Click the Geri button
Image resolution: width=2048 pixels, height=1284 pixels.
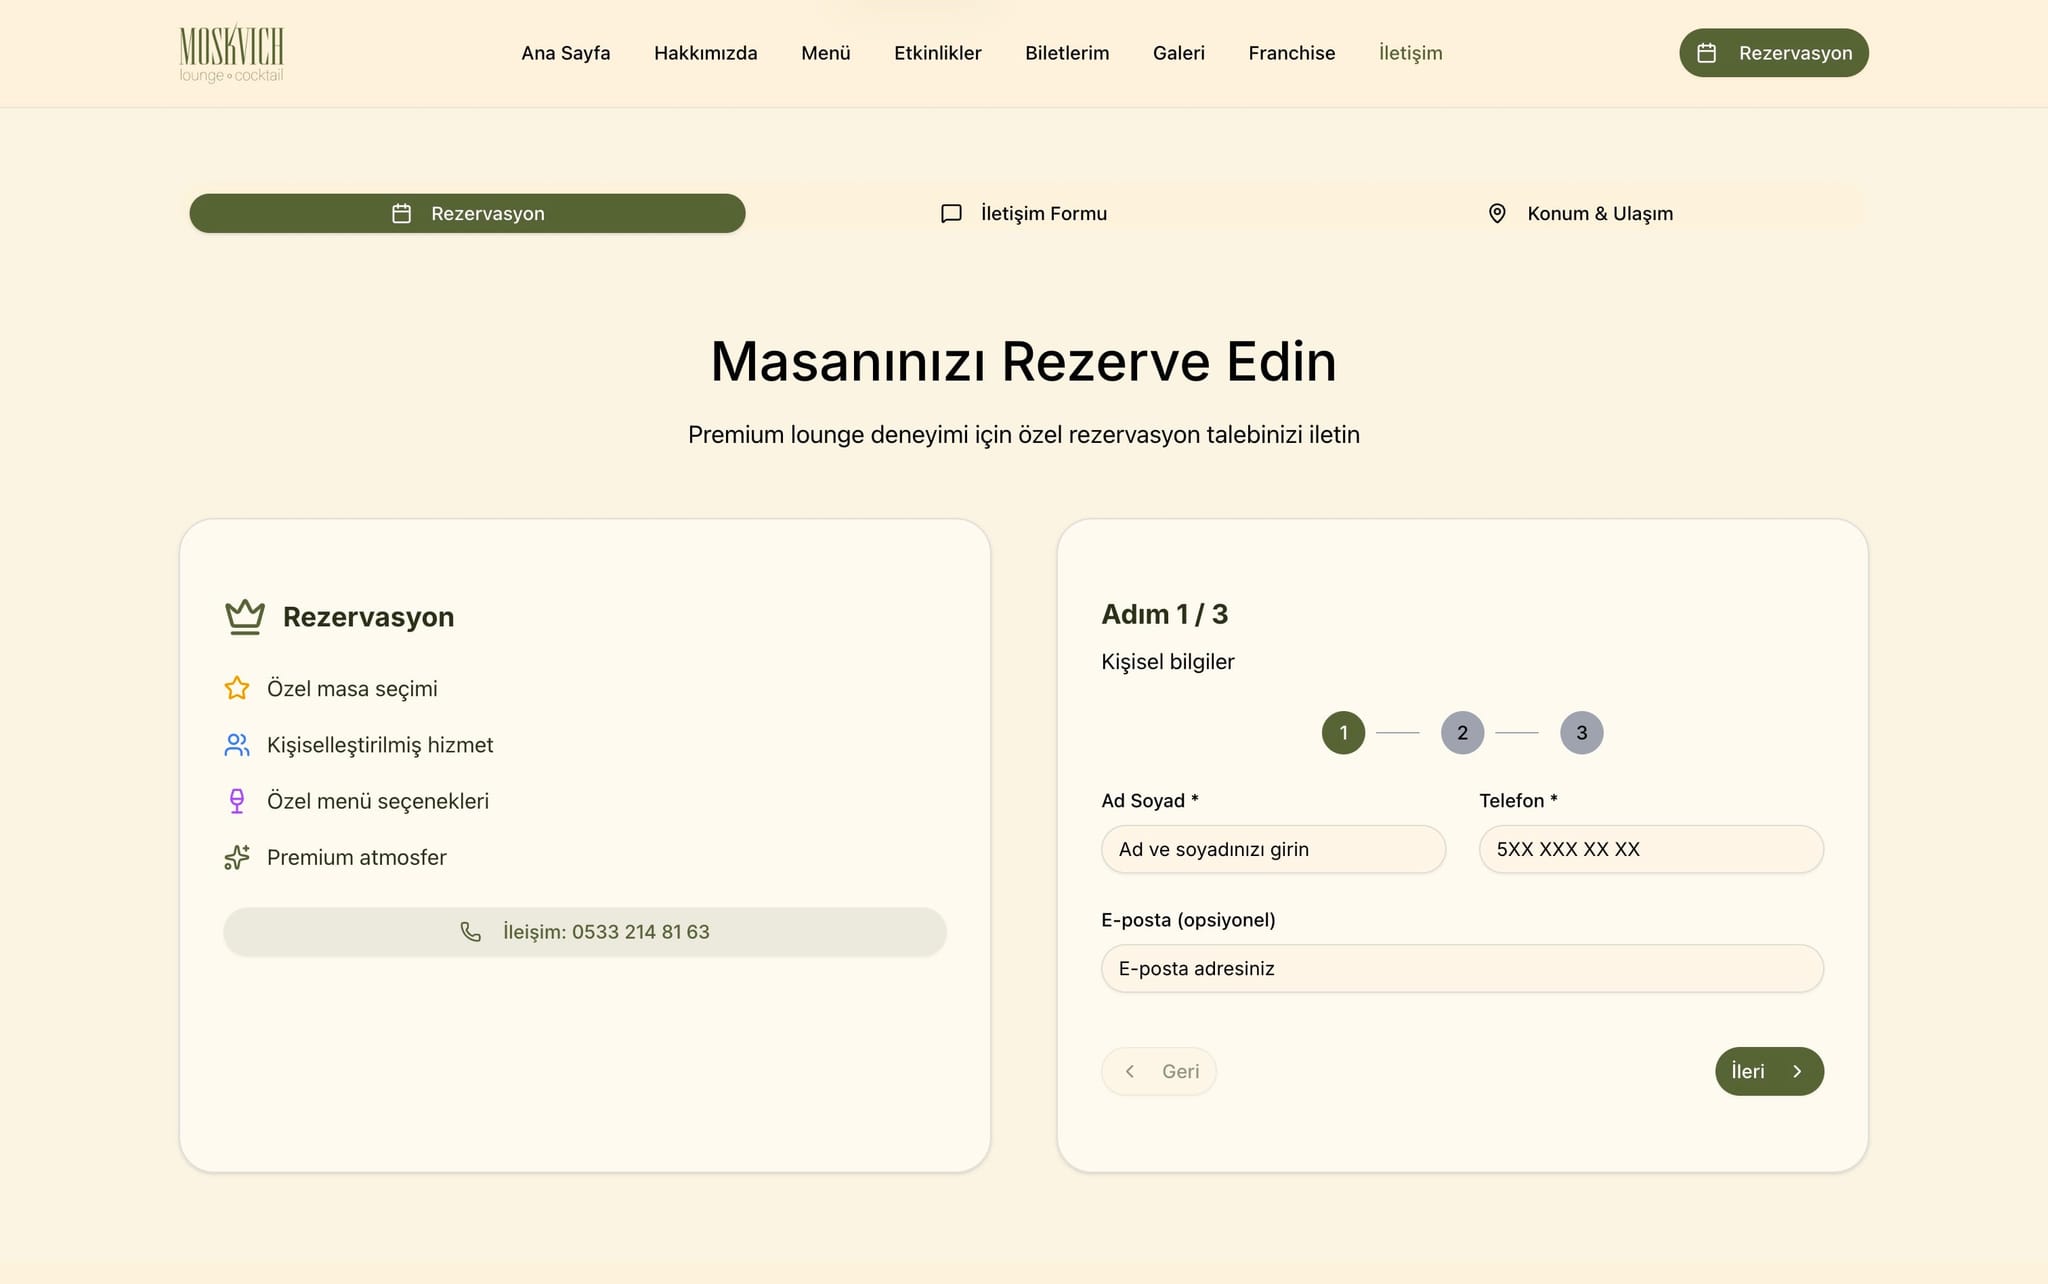pos(1159,1071)
